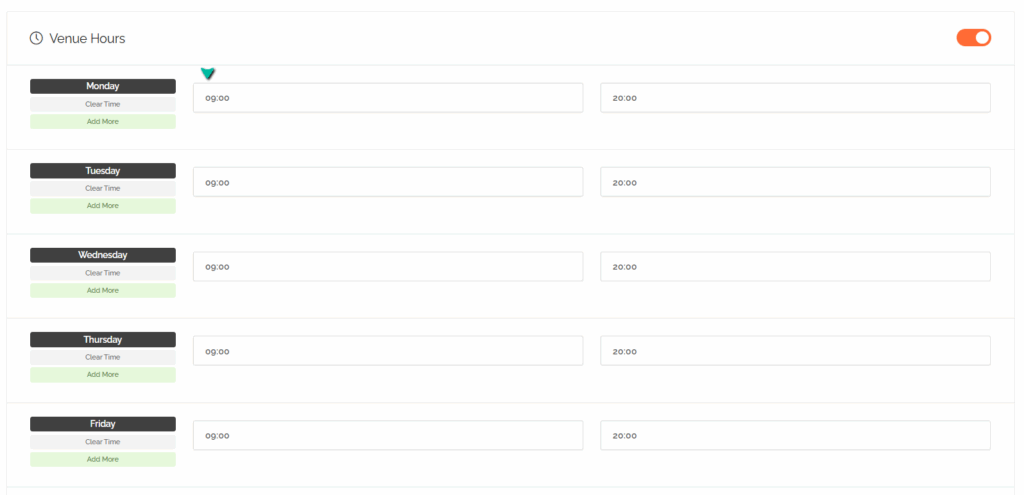
Task: Add More hours for Wednesday
Action: 102,290
